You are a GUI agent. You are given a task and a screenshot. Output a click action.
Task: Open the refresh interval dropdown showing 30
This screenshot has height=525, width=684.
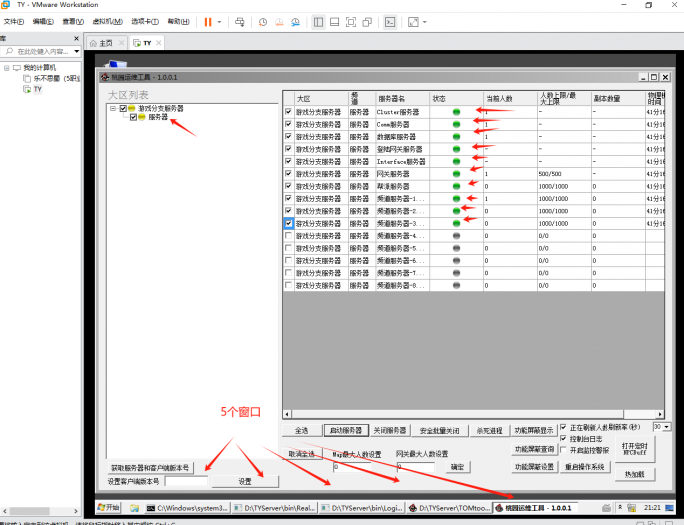pyautogui.click(x=667, y=426)
